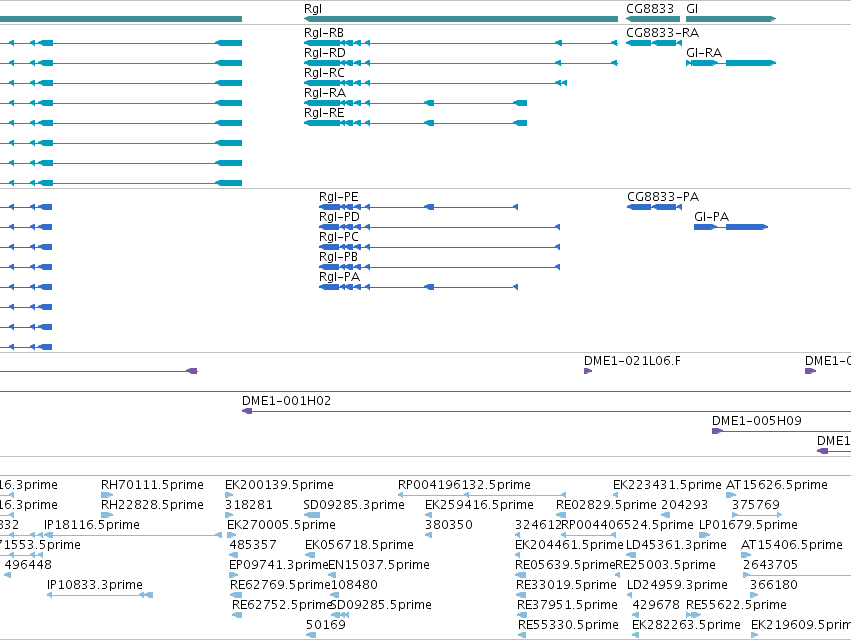Image resolution: width=851 pixels, height=640 pixels.
Task: Select the DME1-001H02 clone feature
Action: click(546, 411)
